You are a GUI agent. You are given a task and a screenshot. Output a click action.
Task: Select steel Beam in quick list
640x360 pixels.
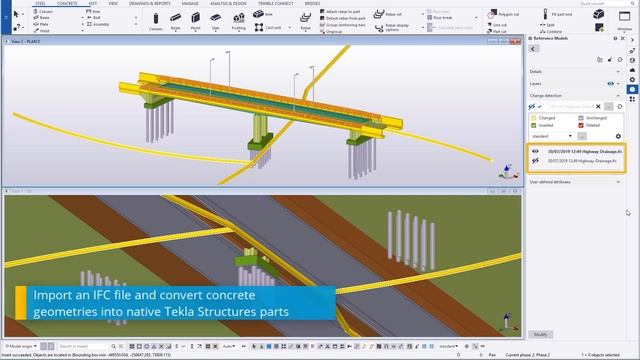42,18
